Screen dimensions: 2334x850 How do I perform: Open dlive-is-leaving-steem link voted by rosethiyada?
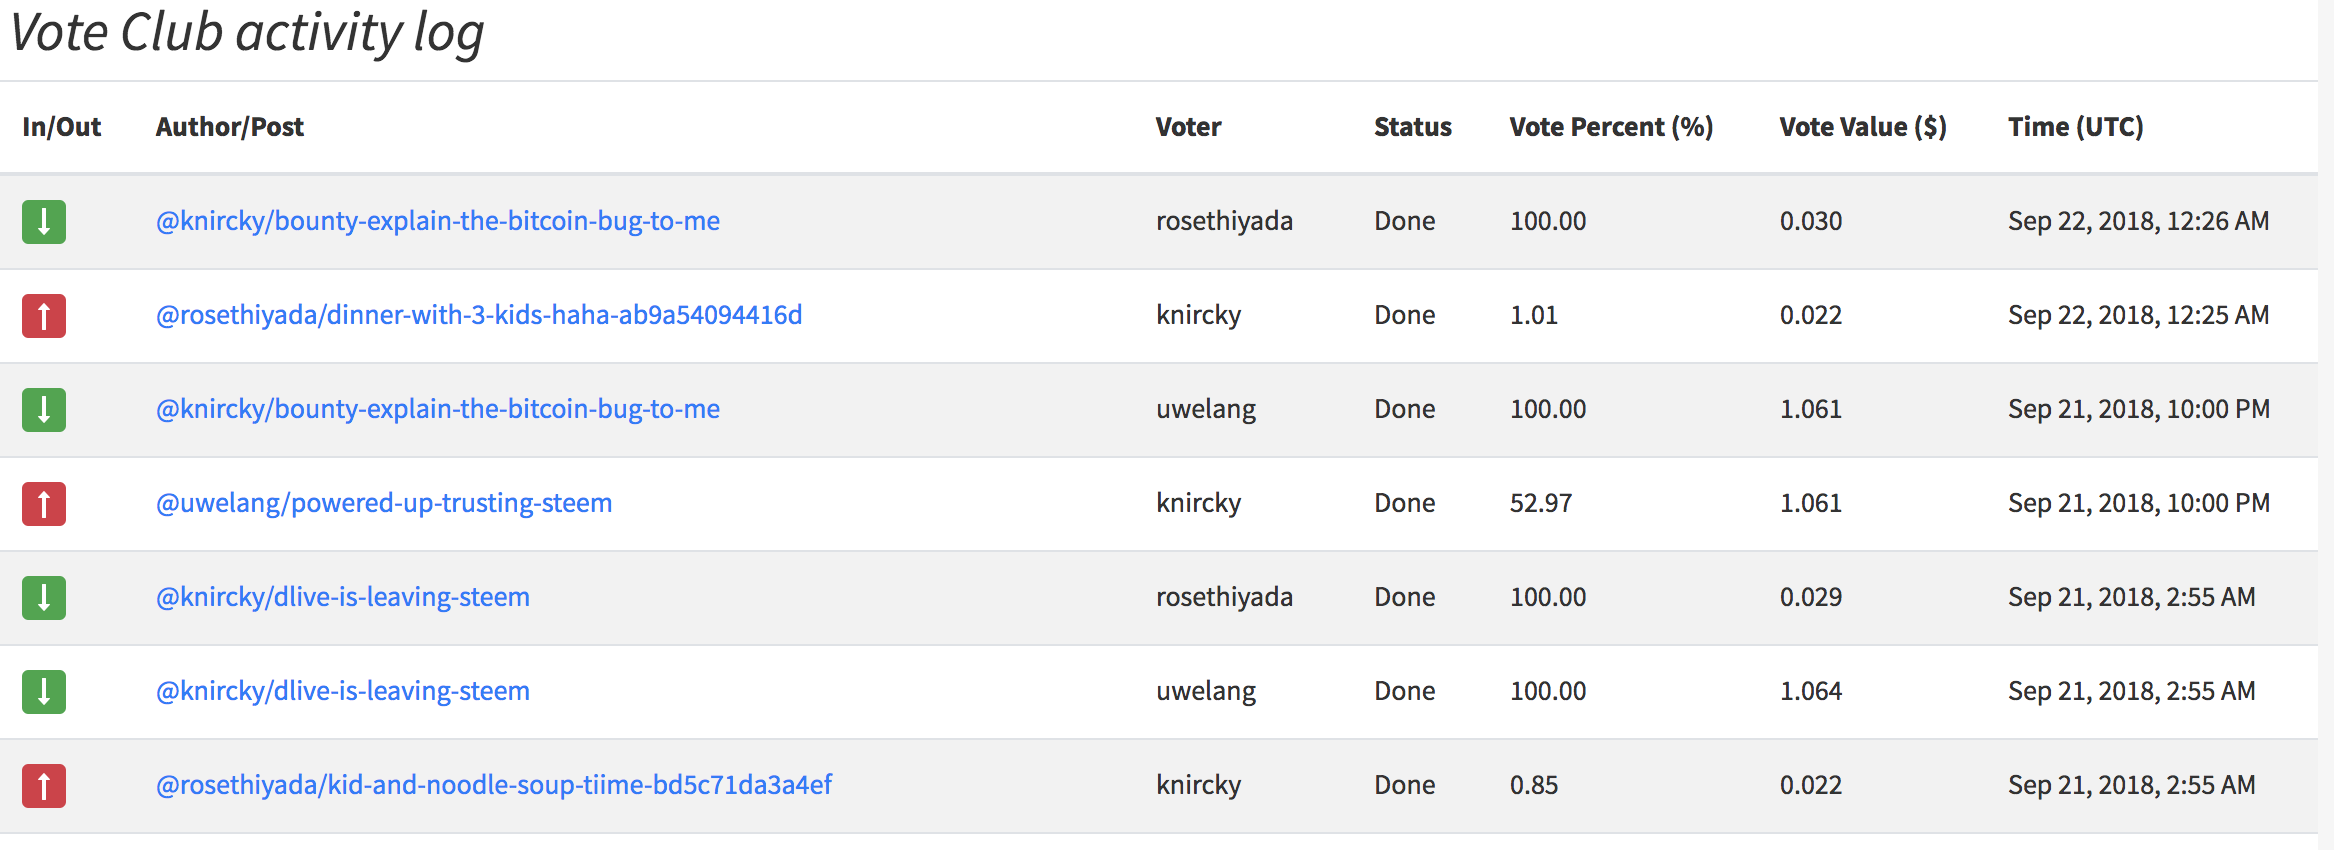point(342,597)
